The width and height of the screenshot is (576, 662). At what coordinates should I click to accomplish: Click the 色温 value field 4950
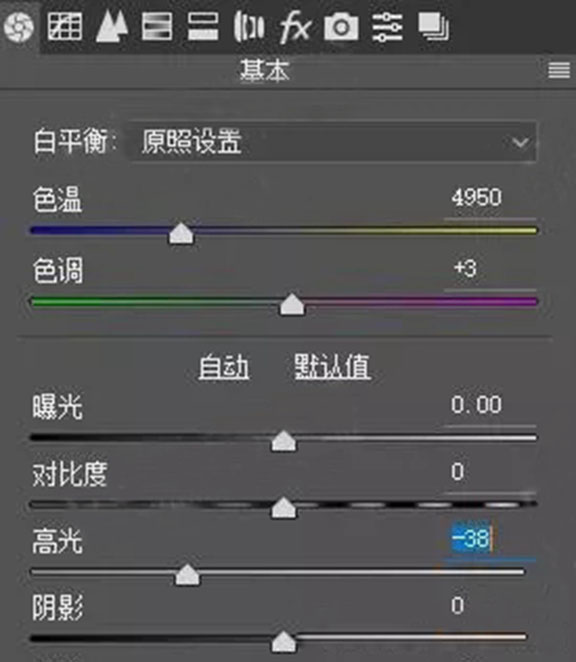point(489,198)
